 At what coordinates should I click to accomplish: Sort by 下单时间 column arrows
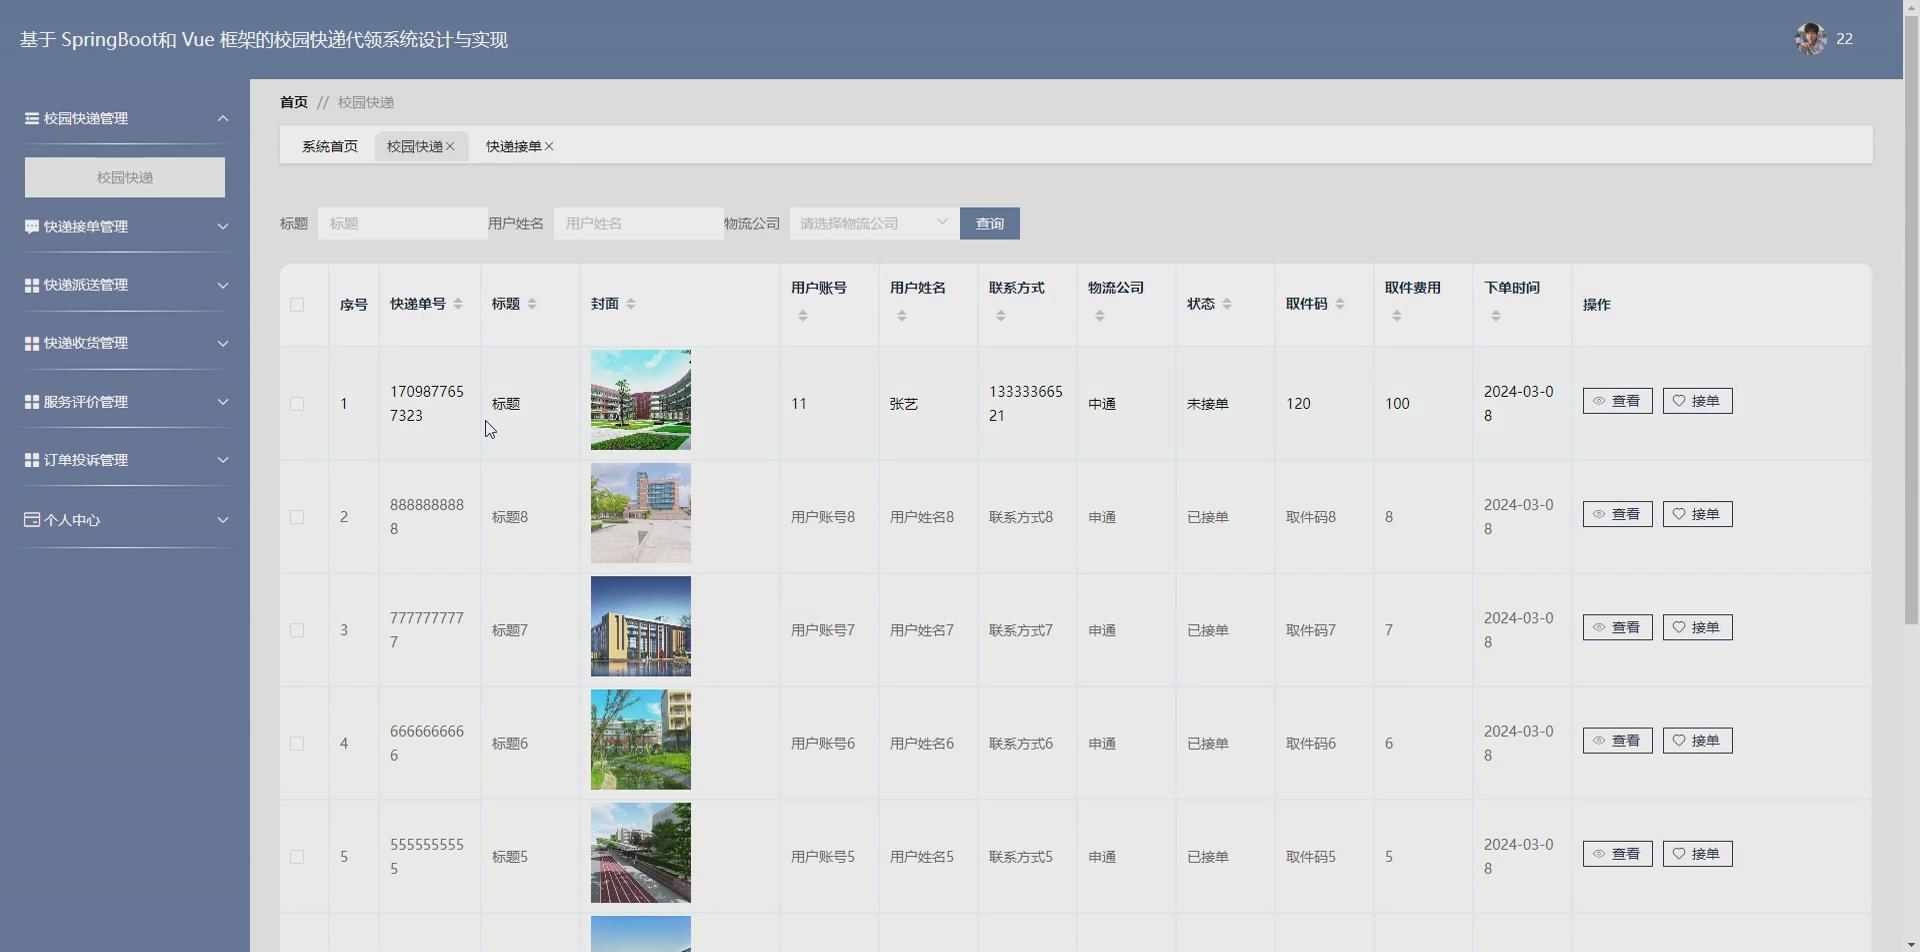(1496, 316)
